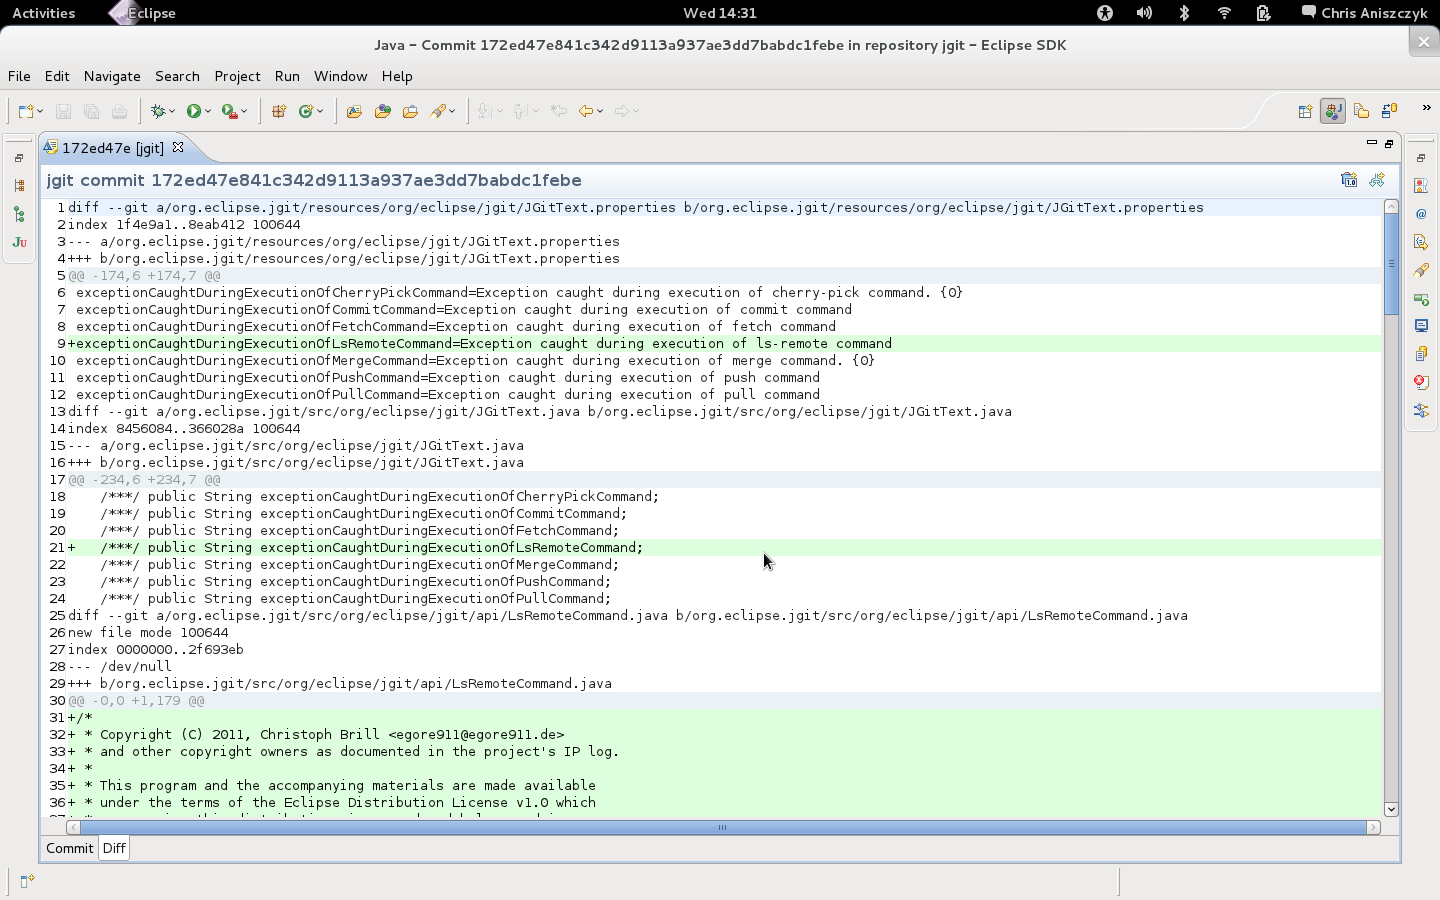This screenshot has width=1440, height=900.
Task: Restore the left fast-view stack
Action: coord(19,158)
